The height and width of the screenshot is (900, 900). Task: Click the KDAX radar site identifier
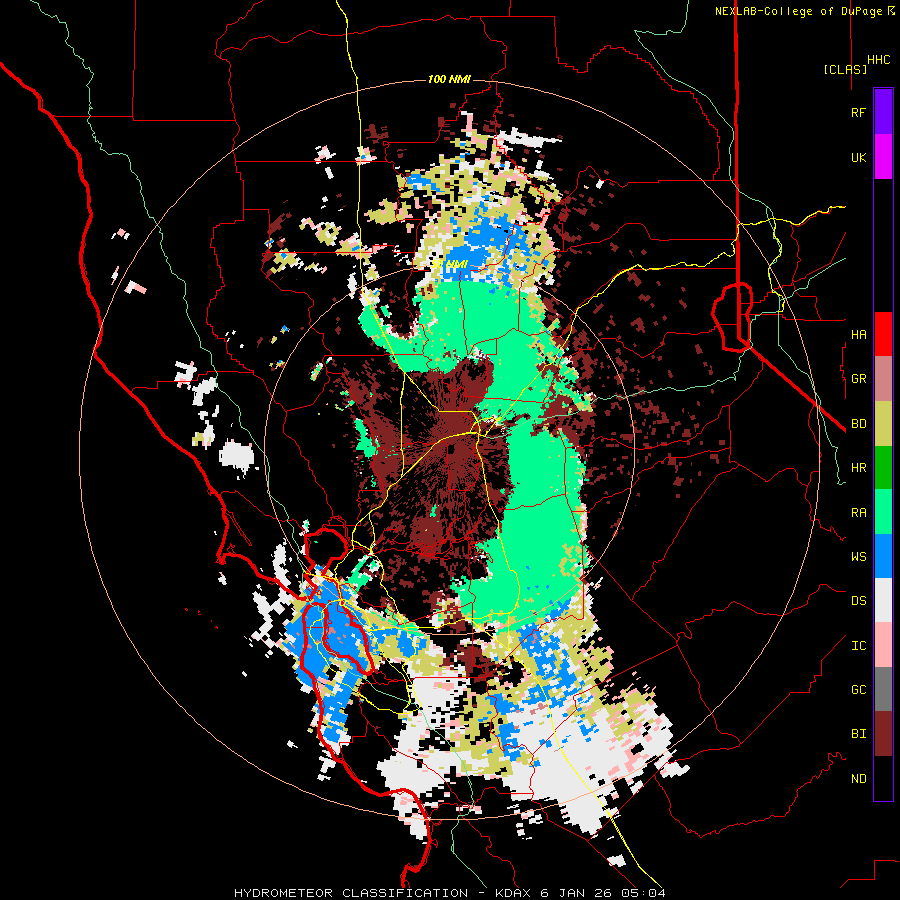[511, 893]
